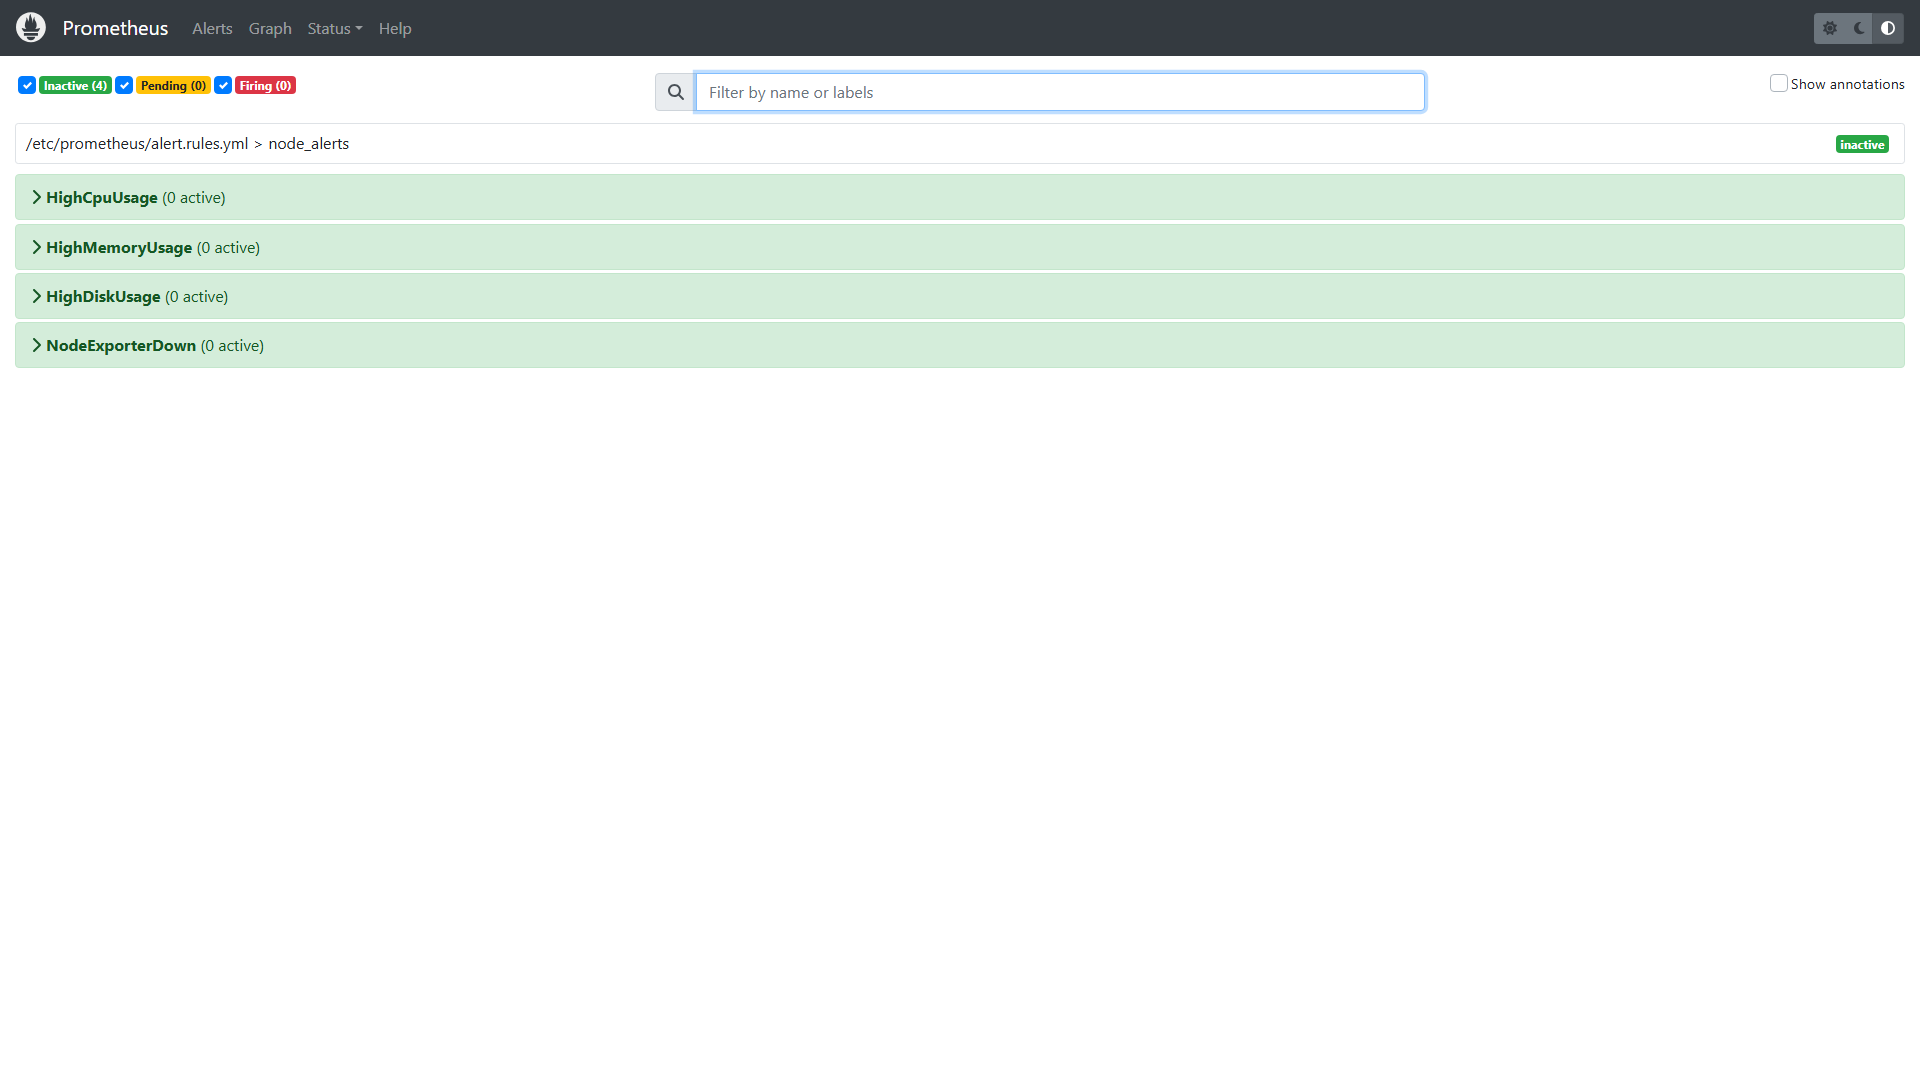
Task: Click the HighCpuUsage rule name
Action: click(x=102, y=198)
